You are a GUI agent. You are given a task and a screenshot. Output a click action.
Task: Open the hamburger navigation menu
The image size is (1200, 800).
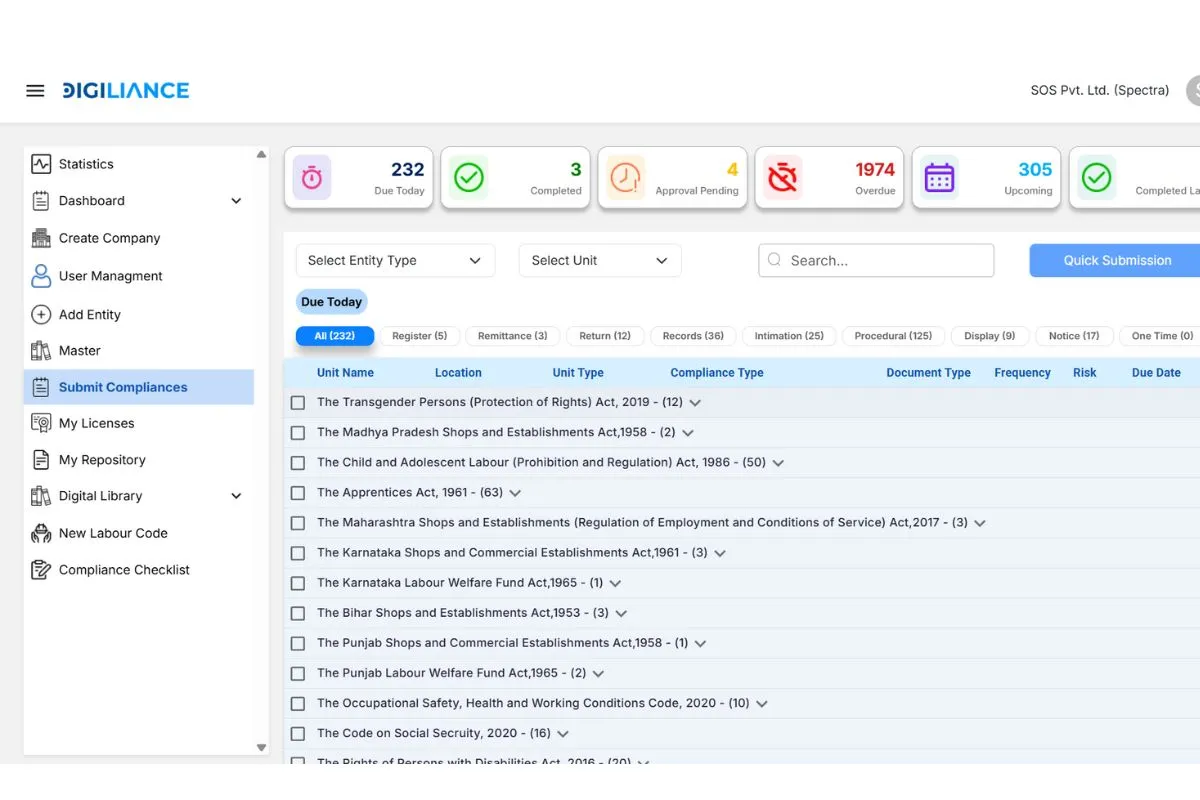coord(35,91)
